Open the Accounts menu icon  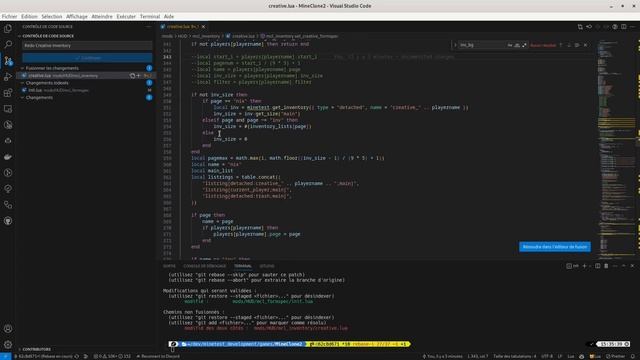(x=8, y=329)
